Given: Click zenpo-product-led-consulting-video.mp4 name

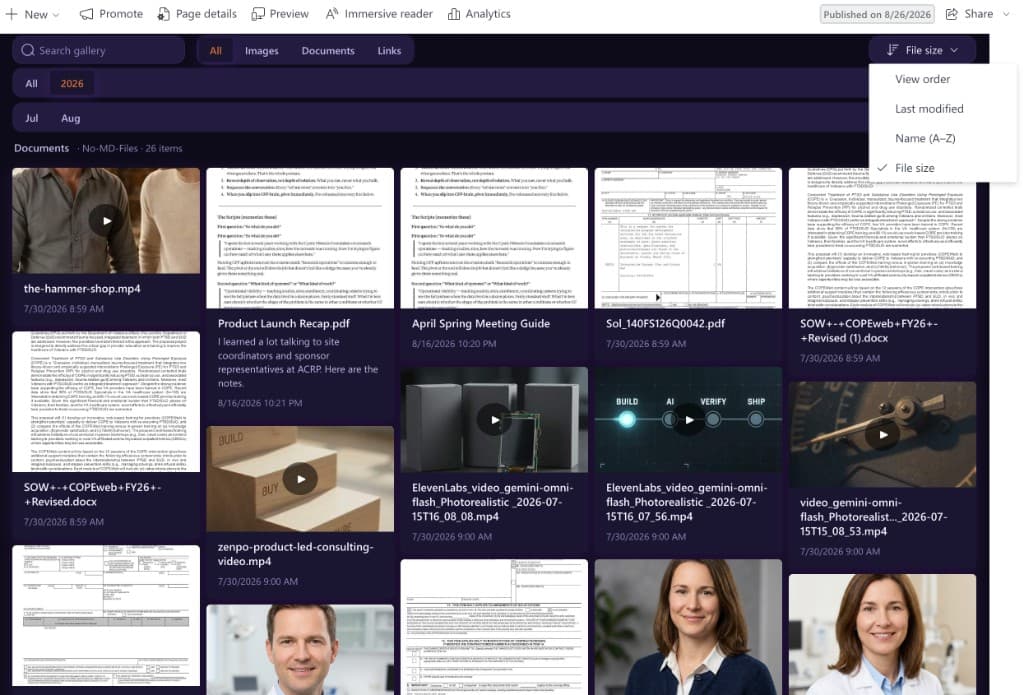Looking at the screenshot, I should (295, 554).
